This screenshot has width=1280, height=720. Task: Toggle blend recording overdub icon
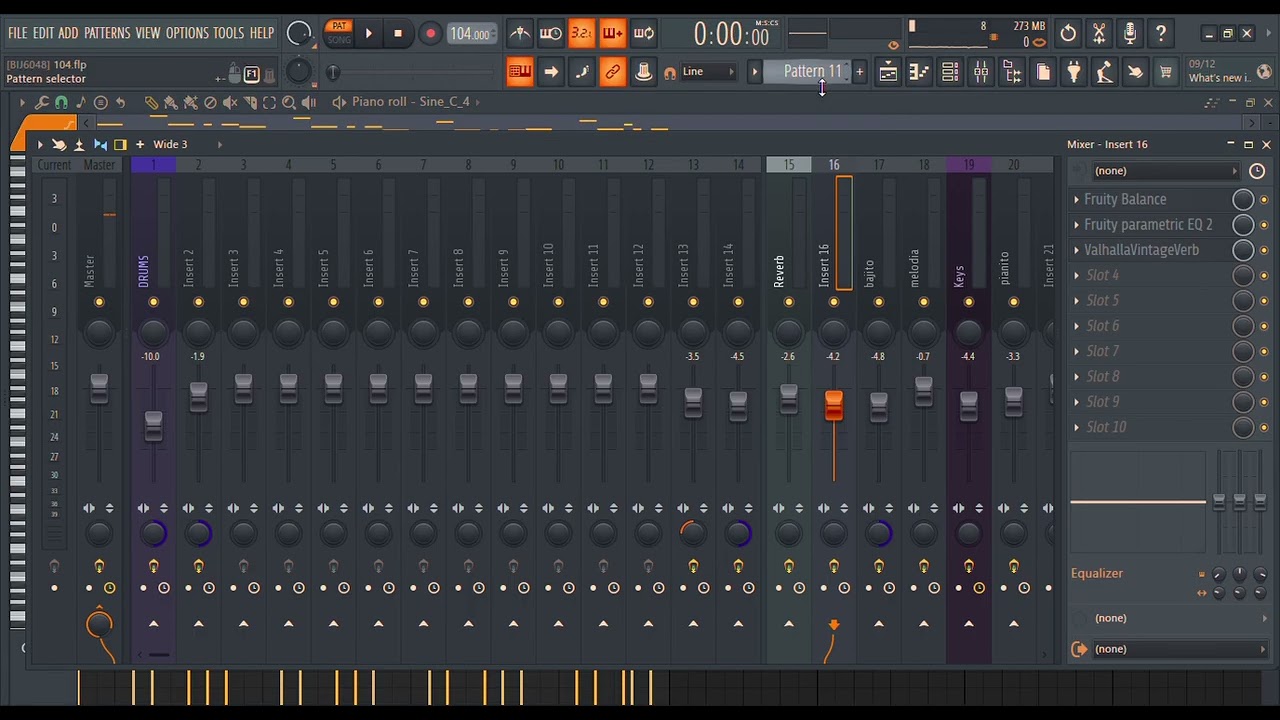612,34
